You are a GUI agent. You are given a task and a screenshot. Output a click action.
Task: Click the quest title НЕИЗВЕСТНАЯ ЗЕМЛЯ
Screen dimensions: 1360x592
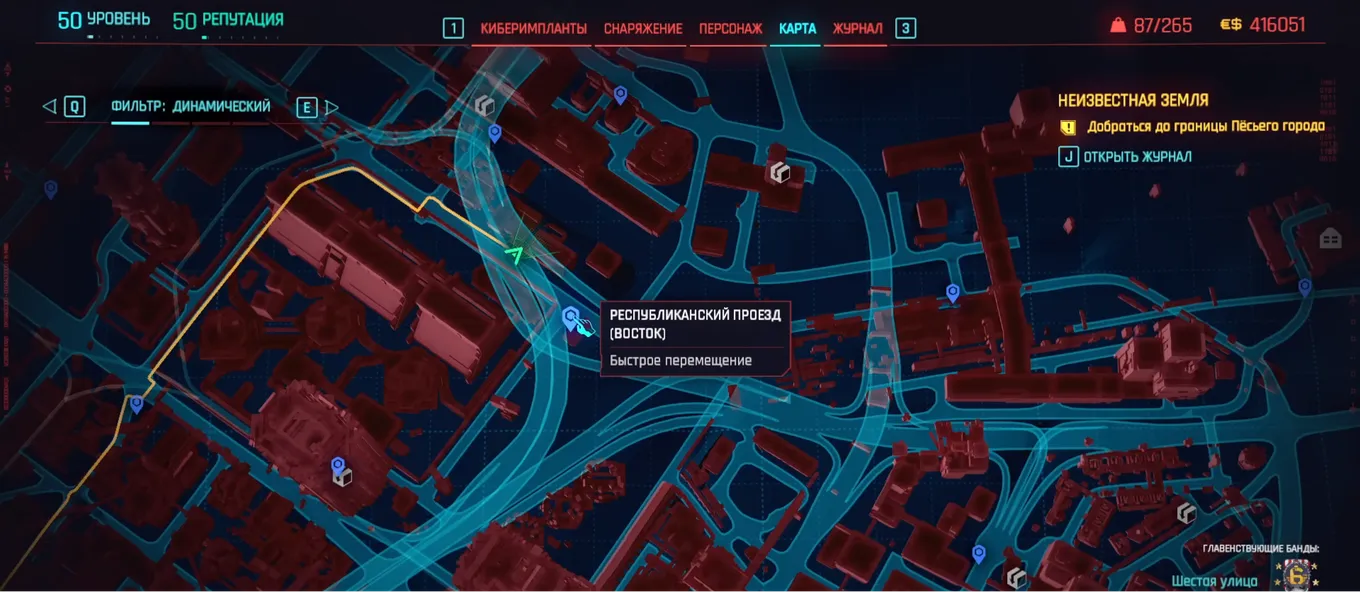tap(1133, 100)
